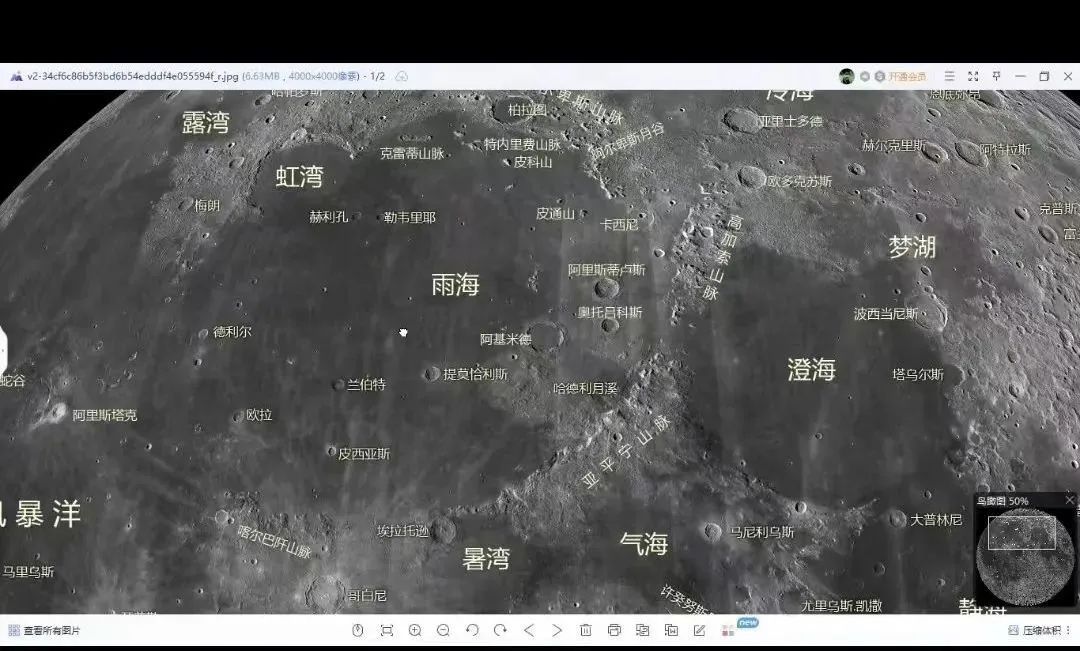This screenshot has width=1080, height=651.
Task: Rotate the image clockwise
Action: [500, 630]
